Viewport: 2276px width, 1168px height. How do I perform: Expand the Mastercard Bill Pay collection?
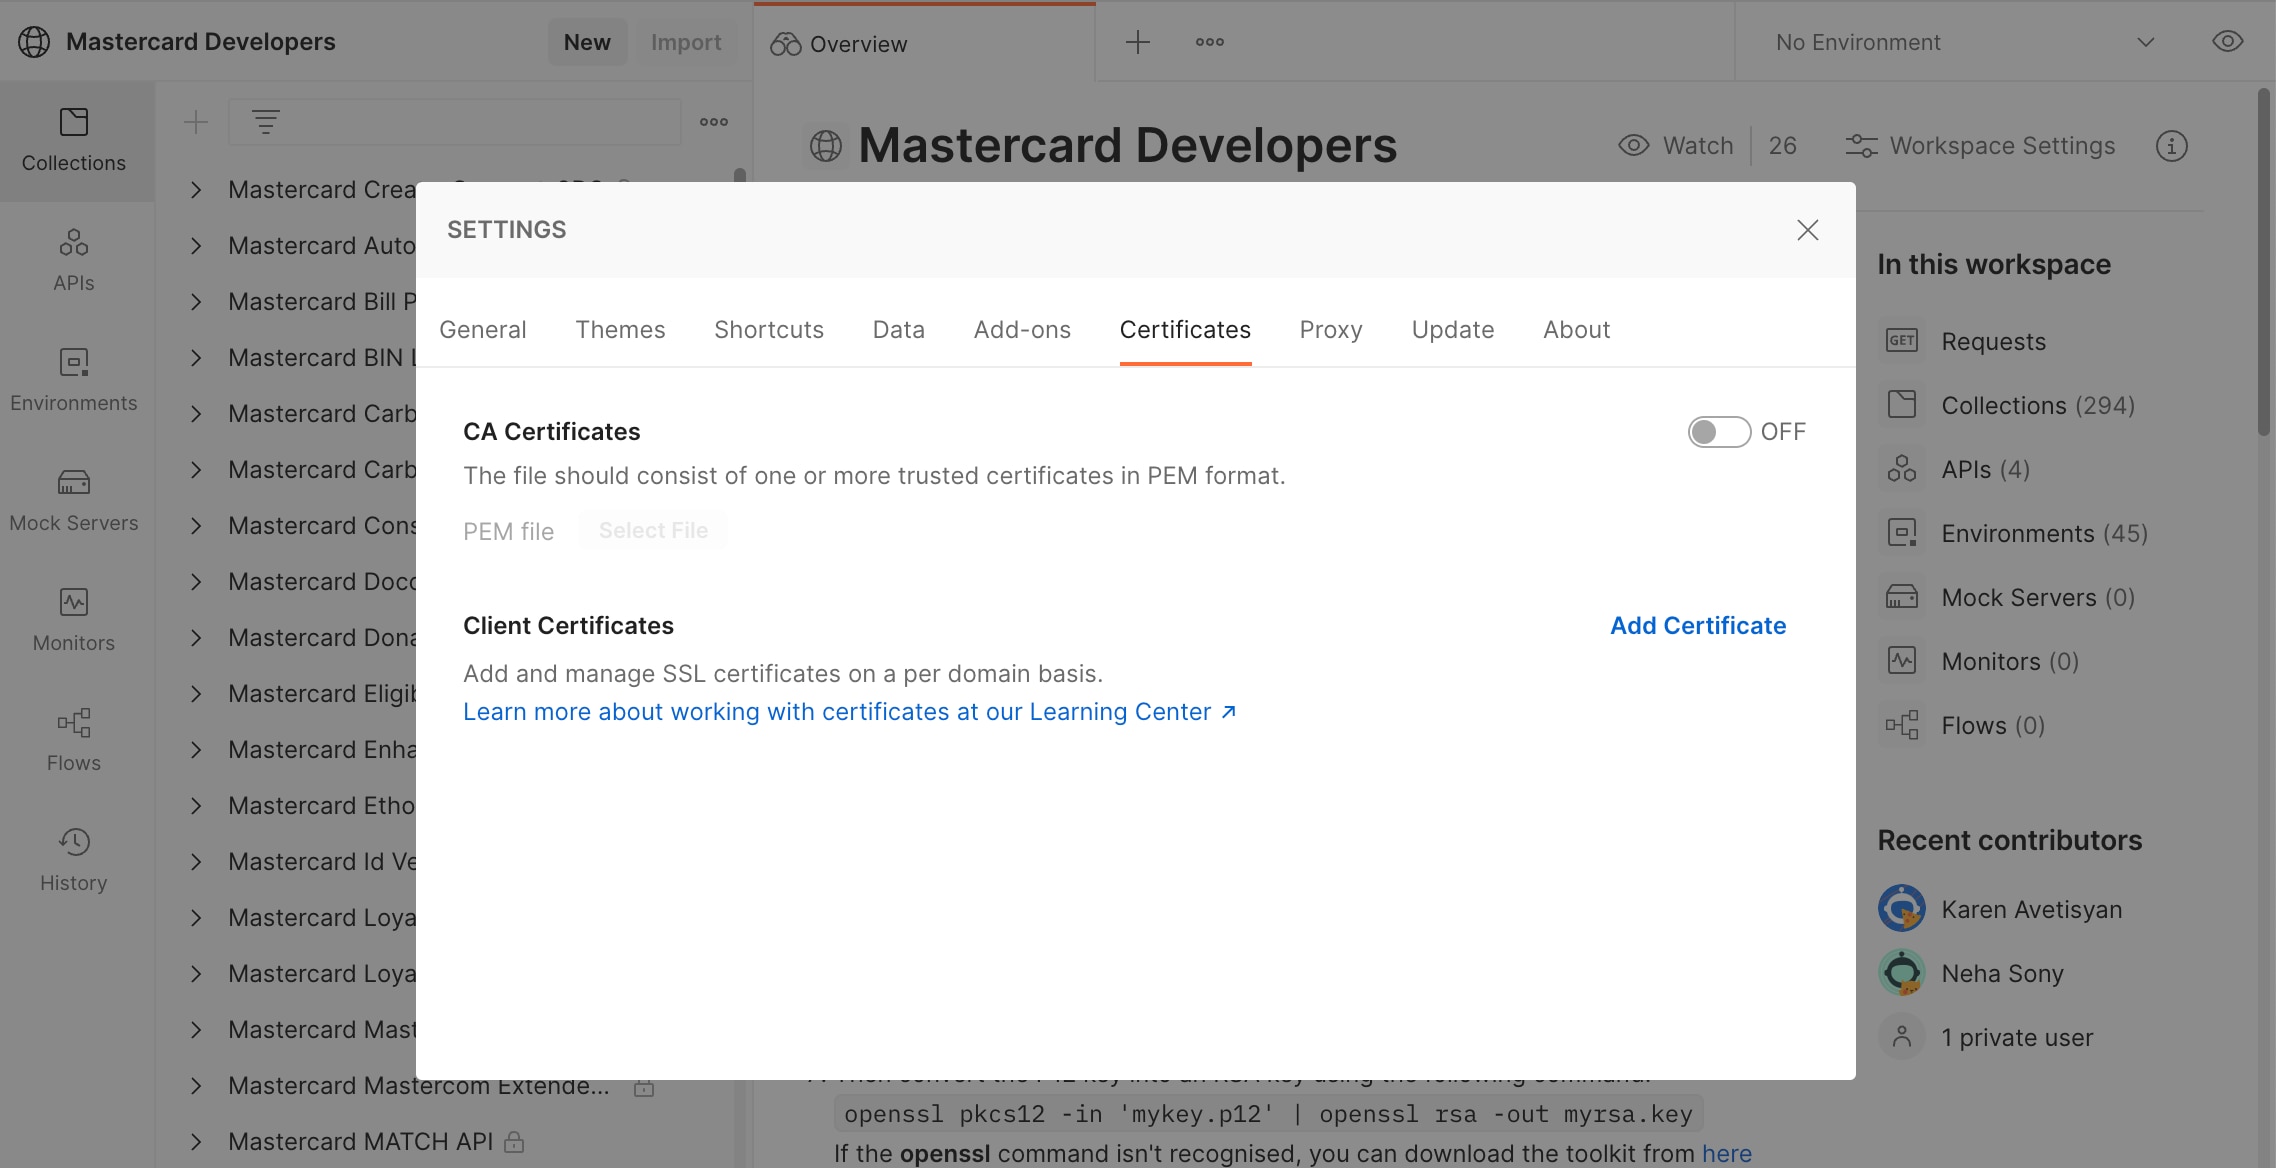[196, 301]
